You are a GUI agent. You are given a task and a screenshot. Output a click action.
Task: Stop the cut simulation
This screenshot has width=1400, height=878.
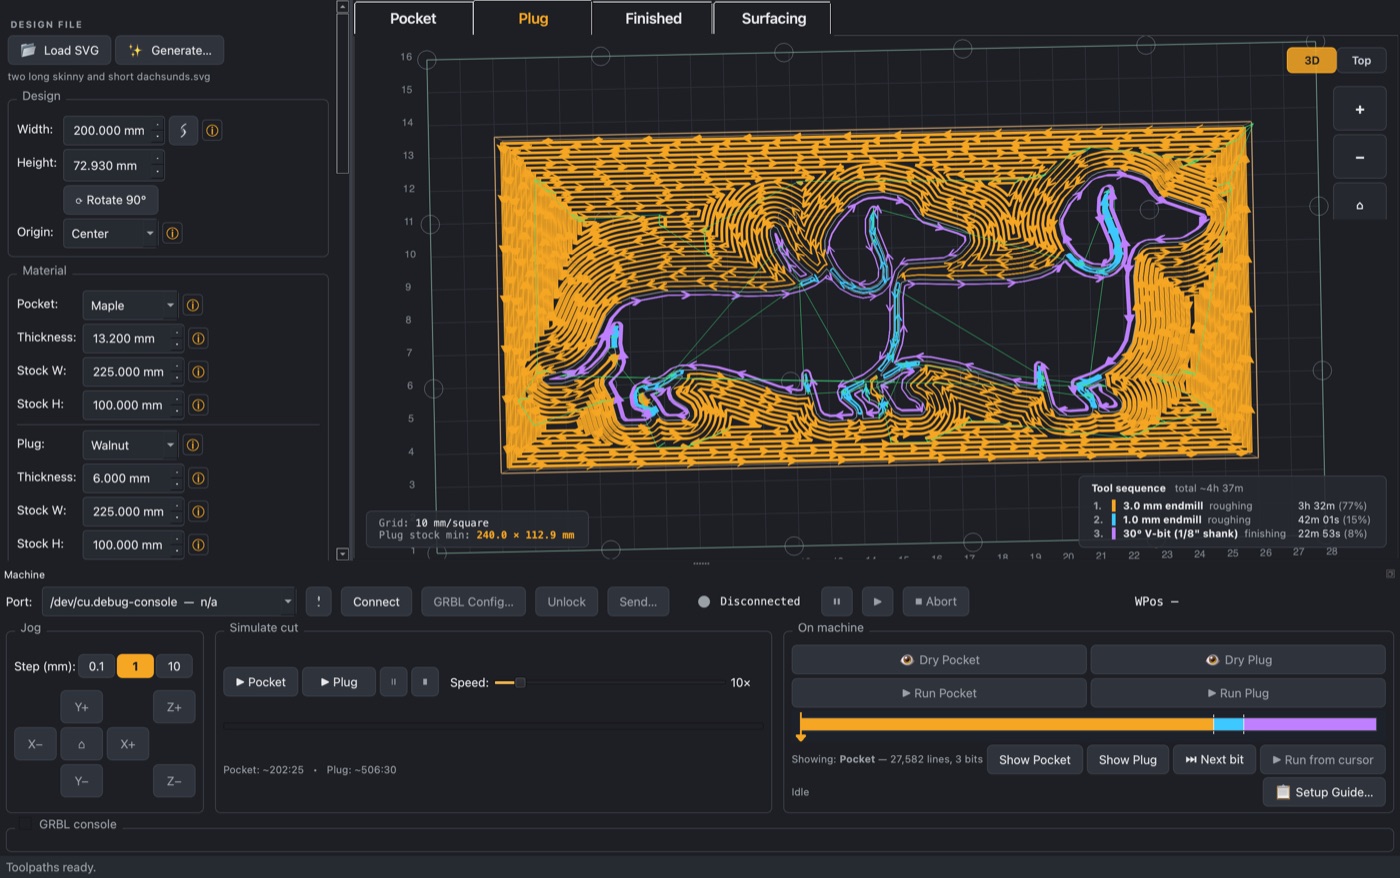pos(425,682)
